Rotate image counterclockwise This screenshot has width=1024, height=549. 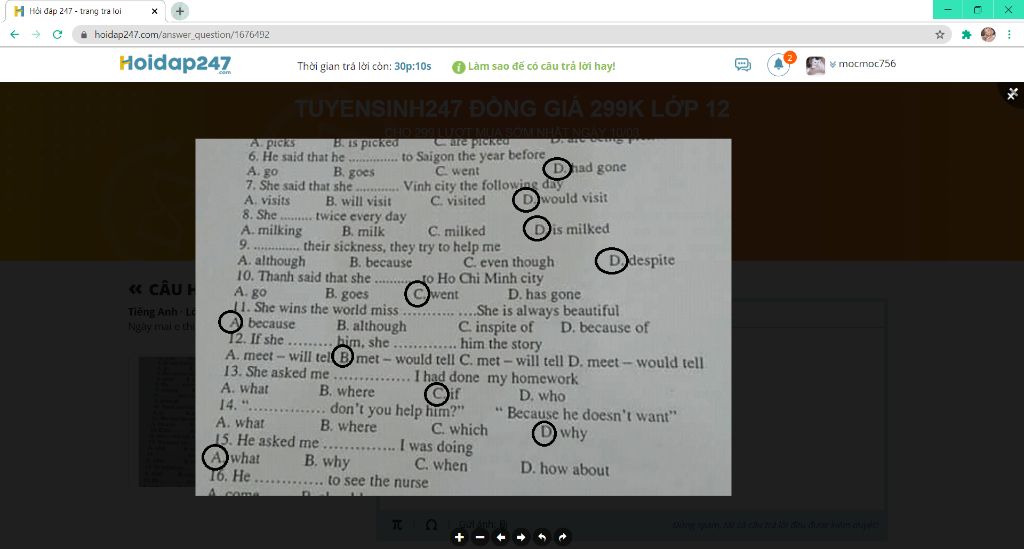point(542,537)
